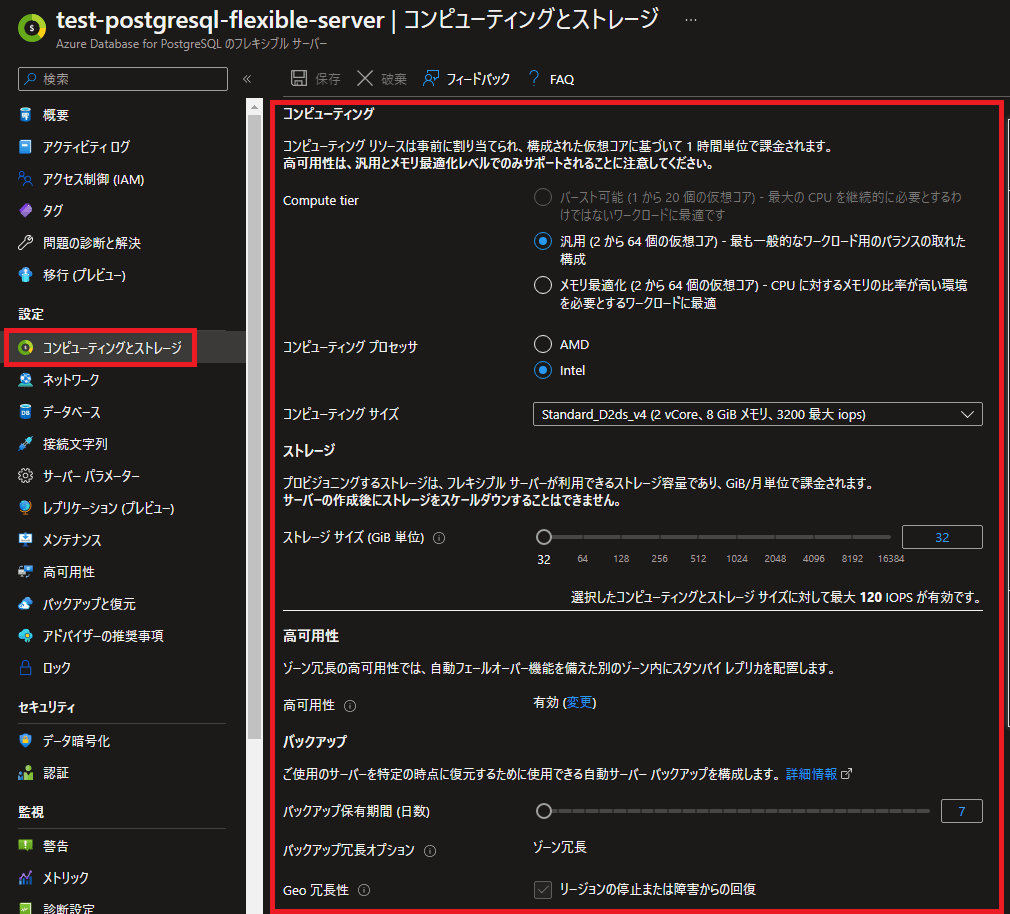
Task: Click the レプリケーション (プレビュー) globe icon
Action: [25, 508]
